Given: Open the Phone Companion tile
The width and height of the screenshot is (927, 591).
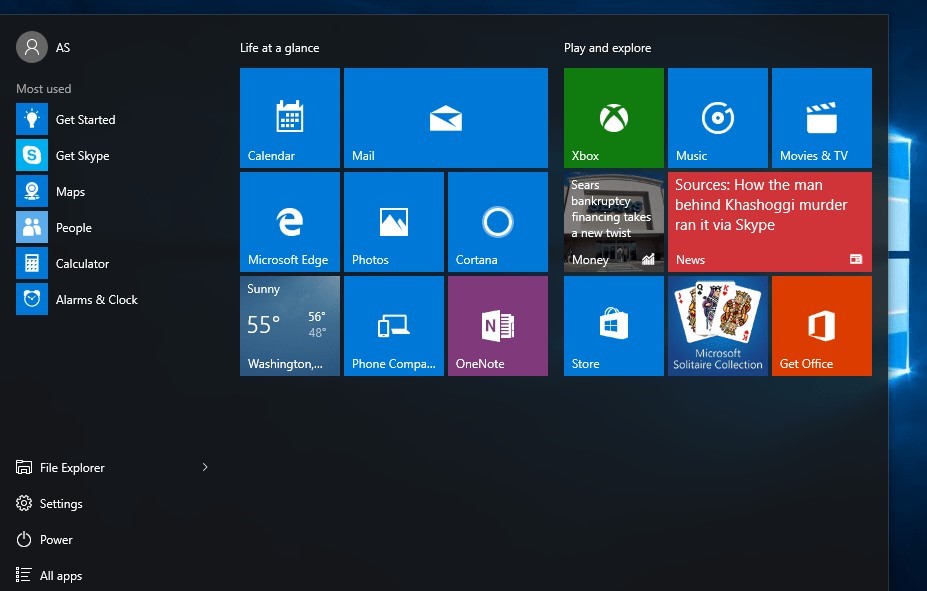Looking at the screenshot, I should (x=394, y=326).
